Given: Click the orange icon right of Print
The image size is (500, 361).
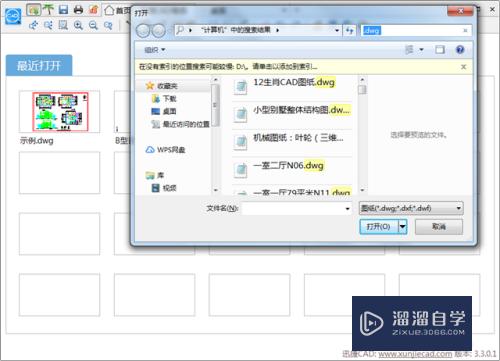Looking at the screenshot, I should (x=94, y=10).
